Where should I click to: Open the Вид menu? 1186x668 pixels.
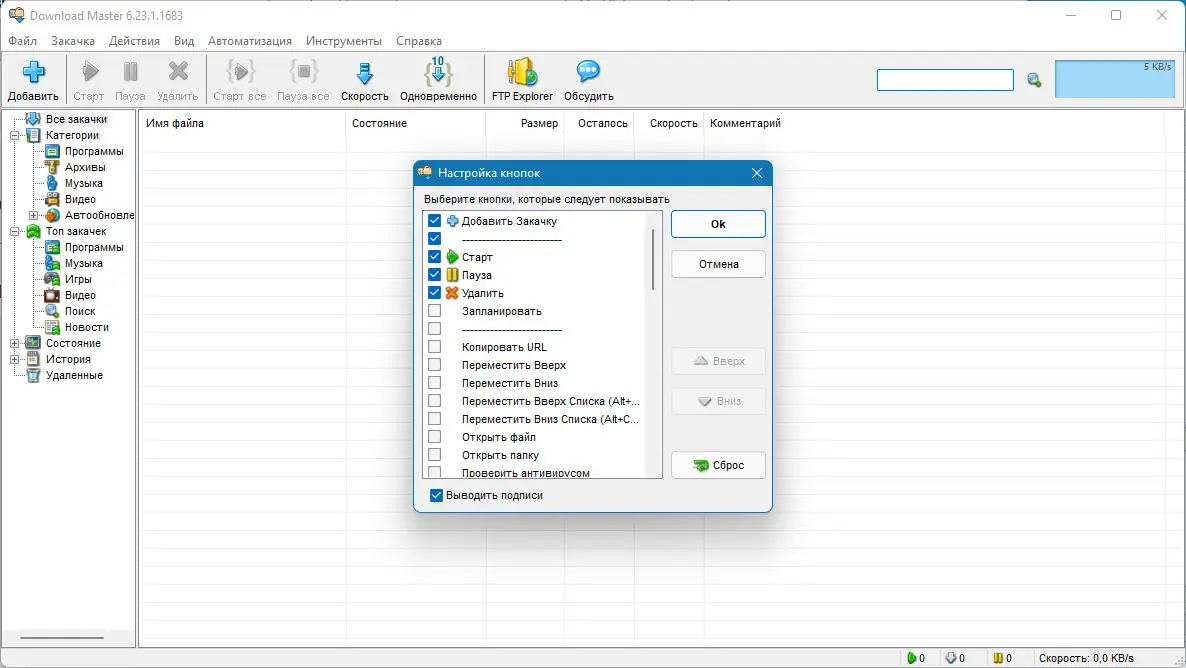[x=184, y=41]
